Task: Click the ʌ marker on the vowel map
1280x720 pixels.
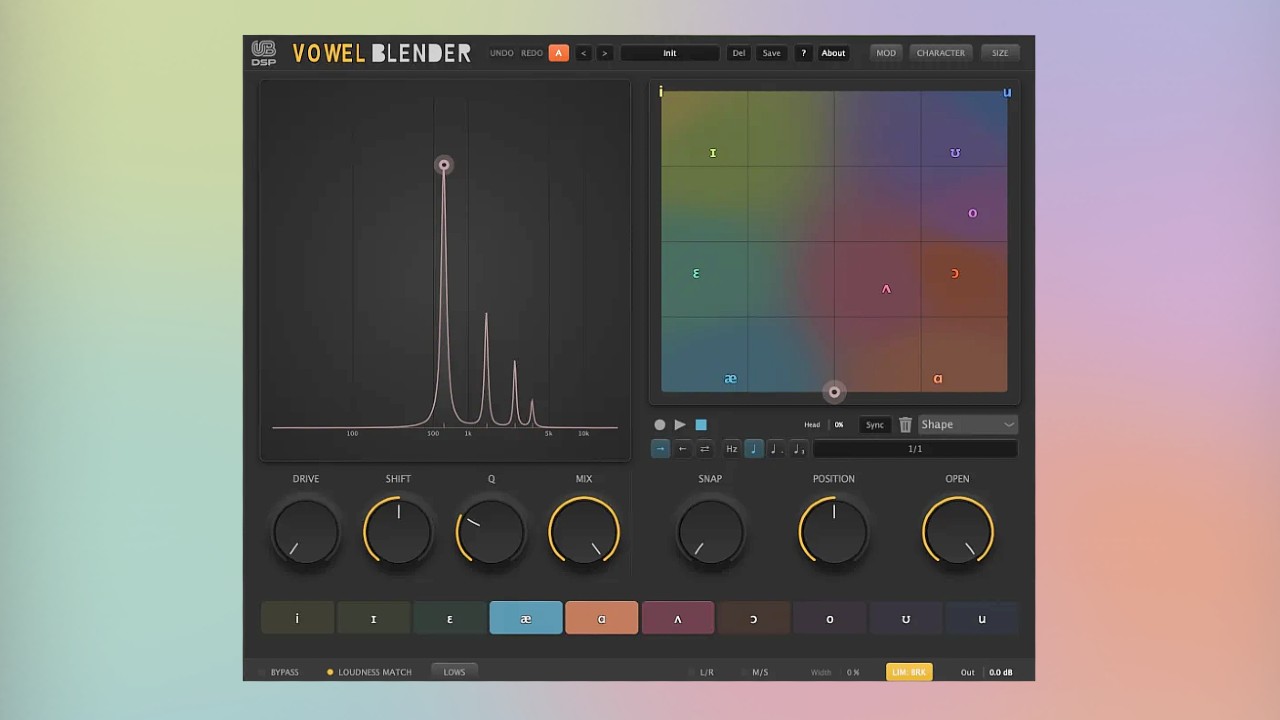Action: point(886,289)
